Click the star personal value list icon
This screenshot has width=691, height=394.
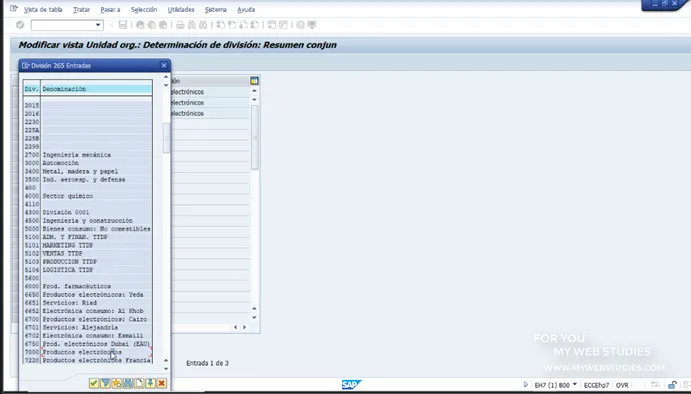116,383
